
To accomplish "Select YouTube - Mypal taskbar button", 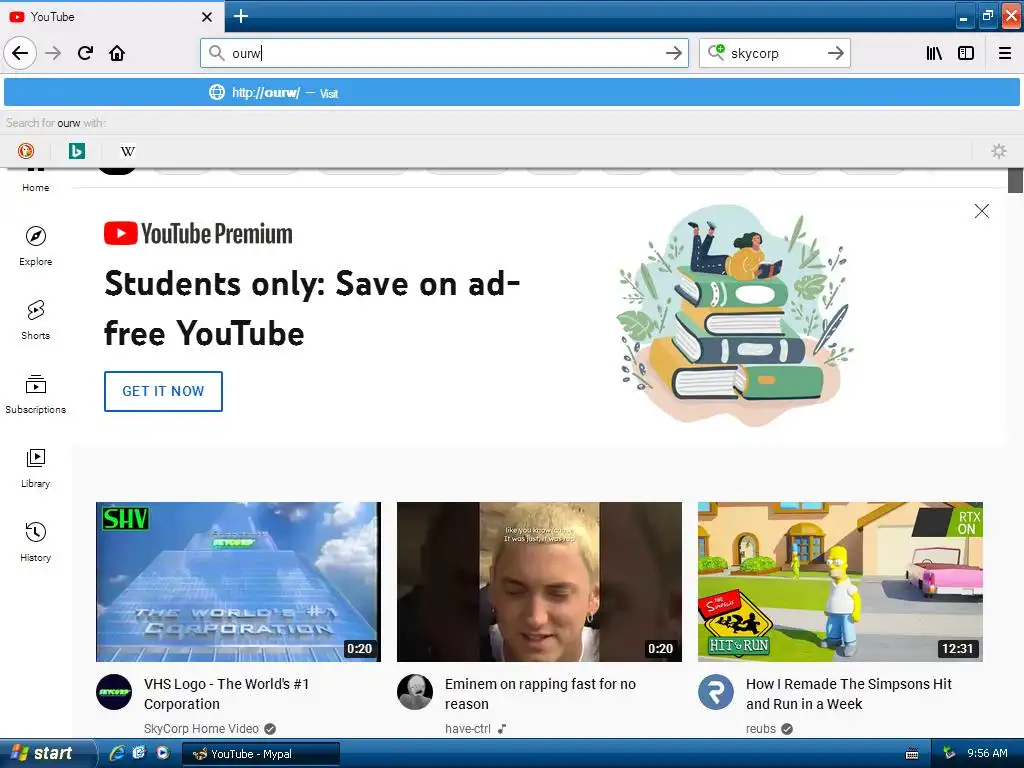I will point(260,754).
